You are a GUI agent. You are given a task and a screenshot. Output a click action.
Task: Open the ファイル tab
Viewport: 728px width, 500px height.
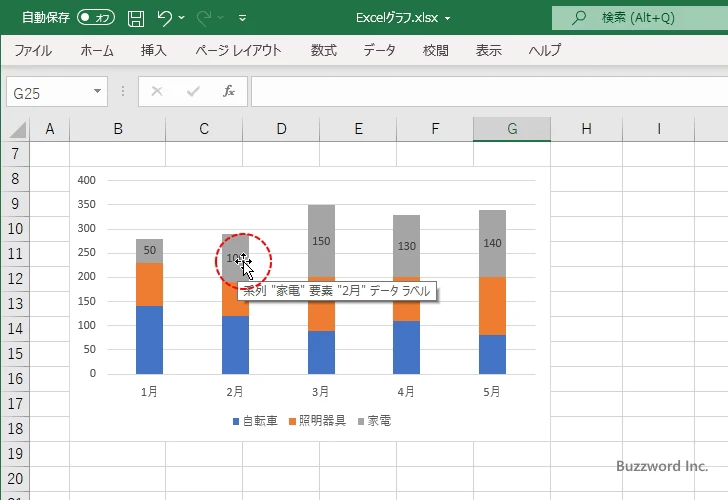pos(33,50)
